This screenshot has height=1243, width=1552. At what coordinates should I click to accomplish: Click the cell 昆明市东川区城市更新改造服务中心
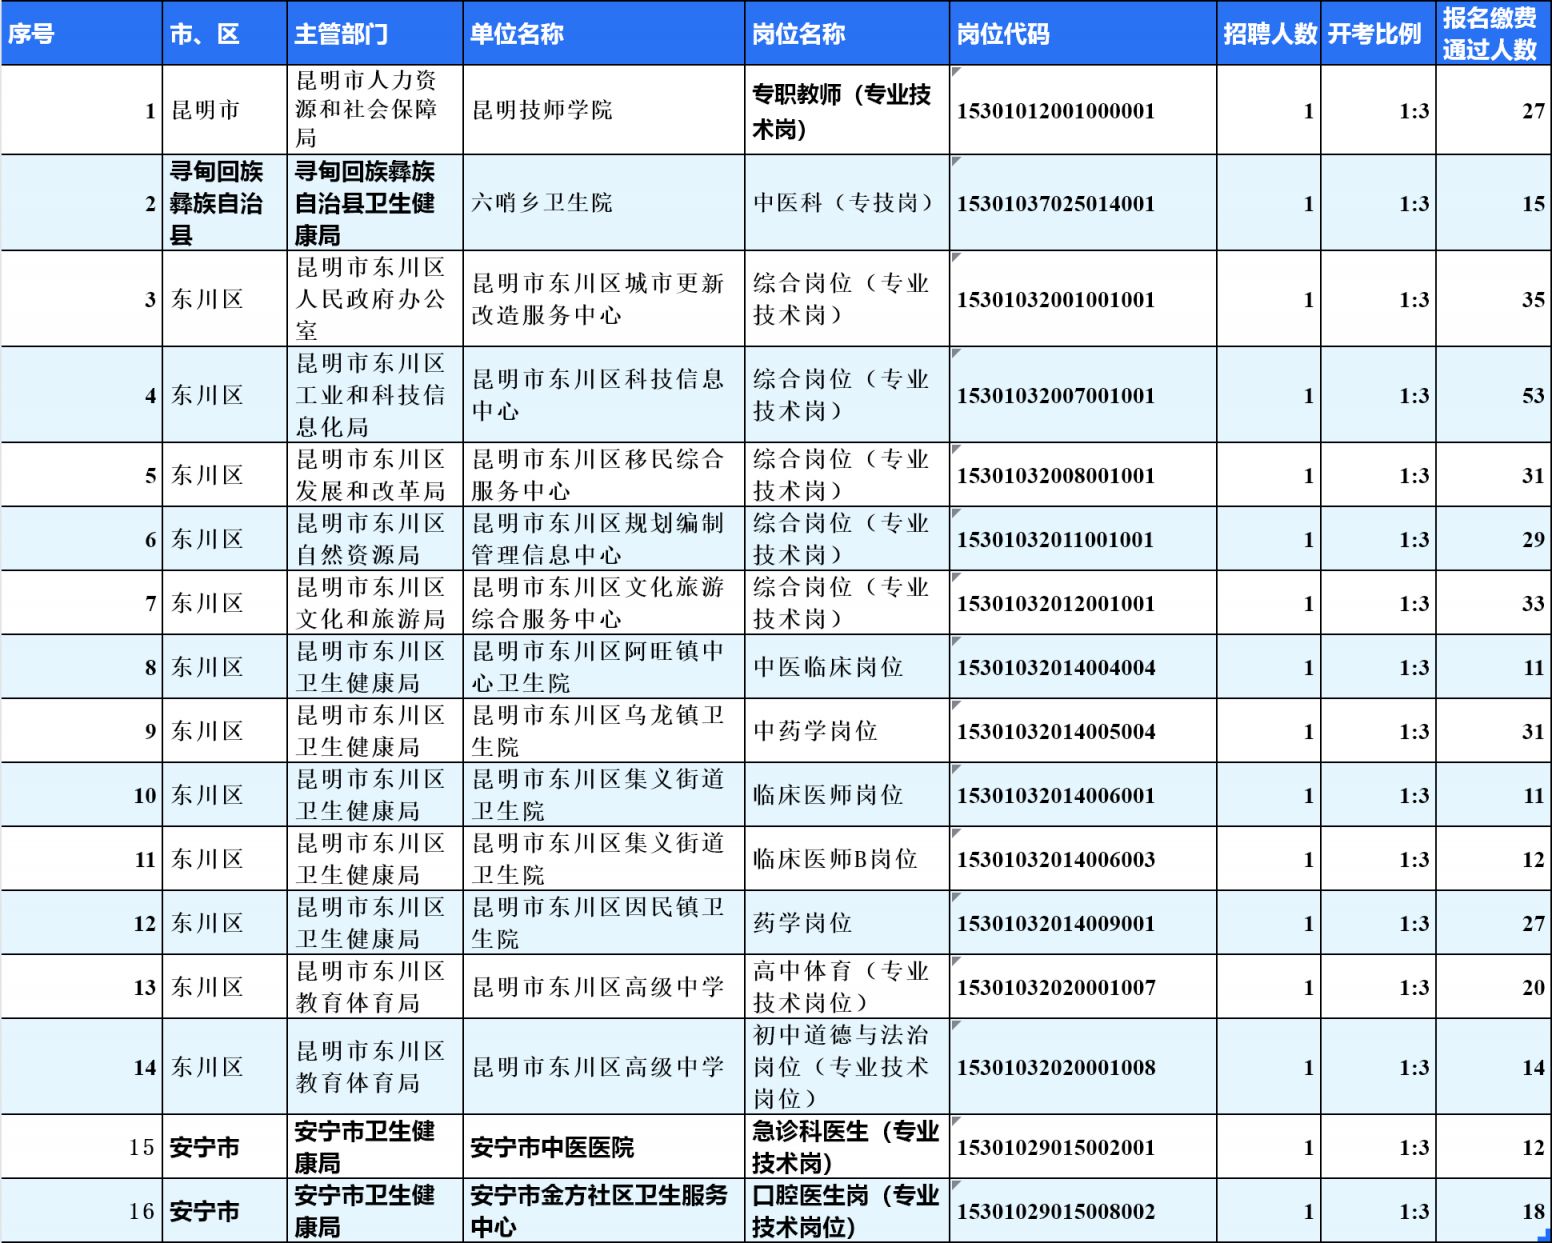click(604, 299)
